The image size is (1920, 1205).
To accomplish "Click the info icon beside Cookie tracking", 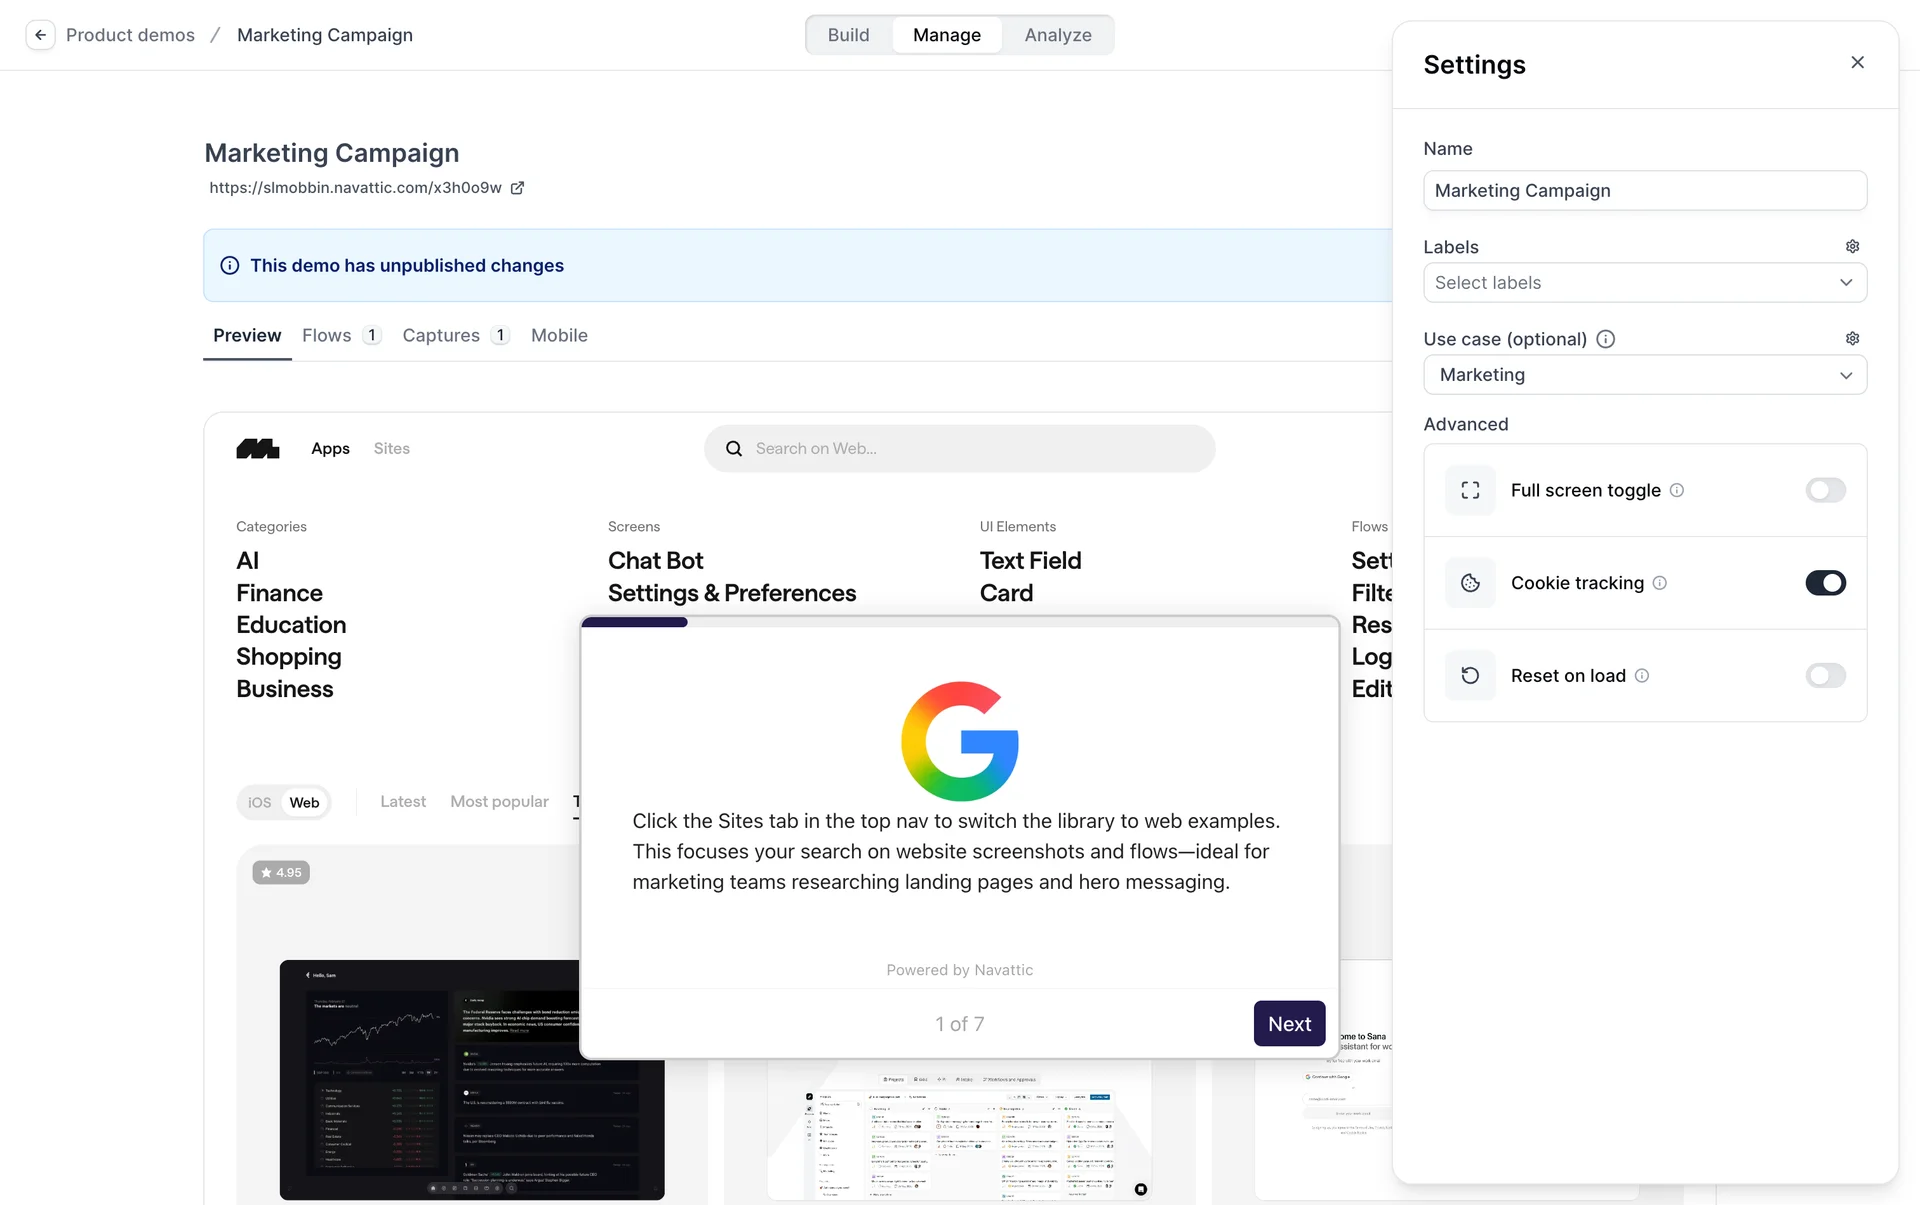I will pos(1659,583).
